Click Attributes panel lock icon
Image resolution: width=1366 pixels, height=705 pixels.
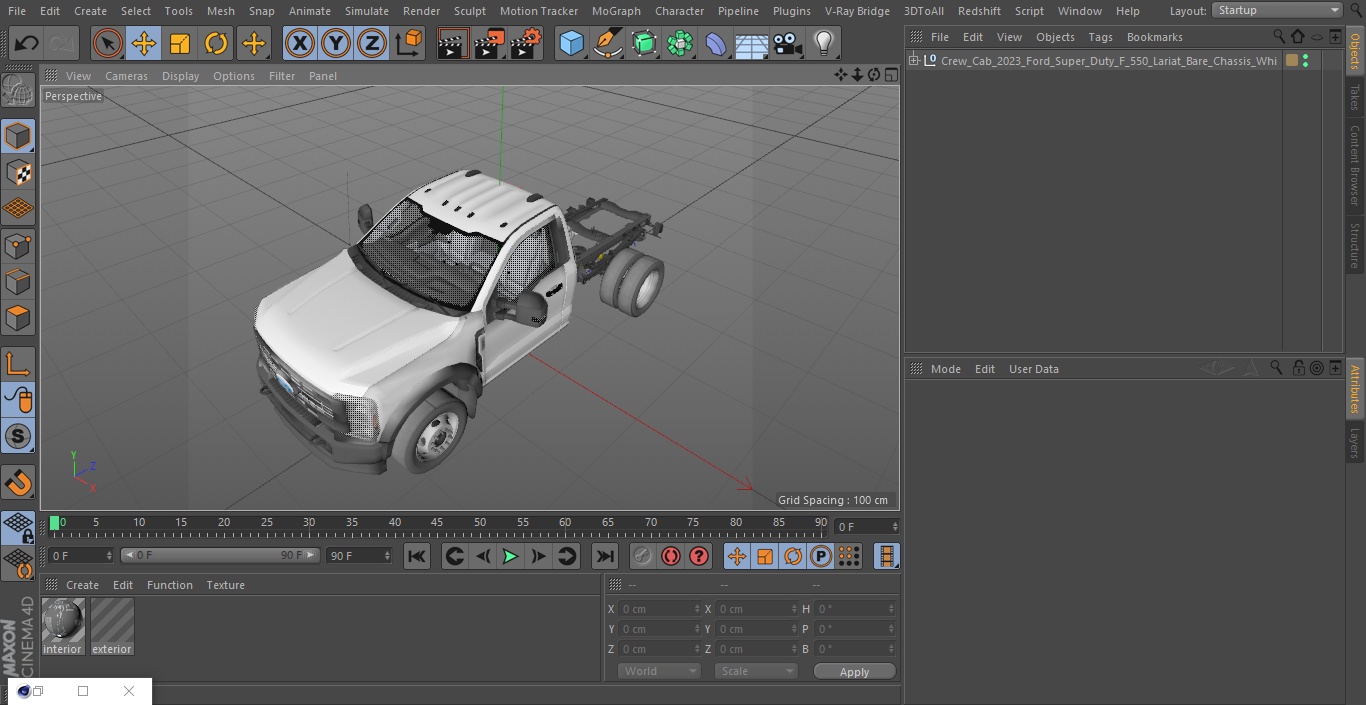[x=1298, y=368]
